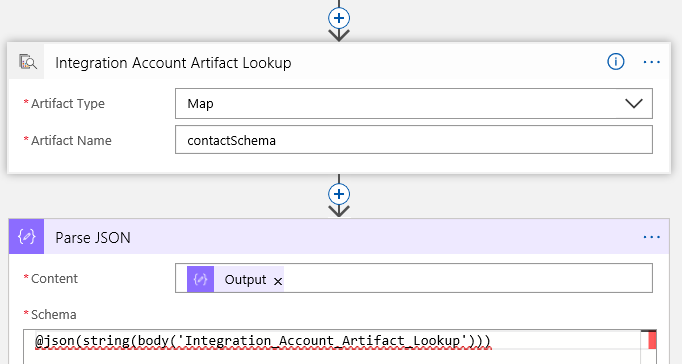Click the top plus insert-step button

[x=339, y=18]
